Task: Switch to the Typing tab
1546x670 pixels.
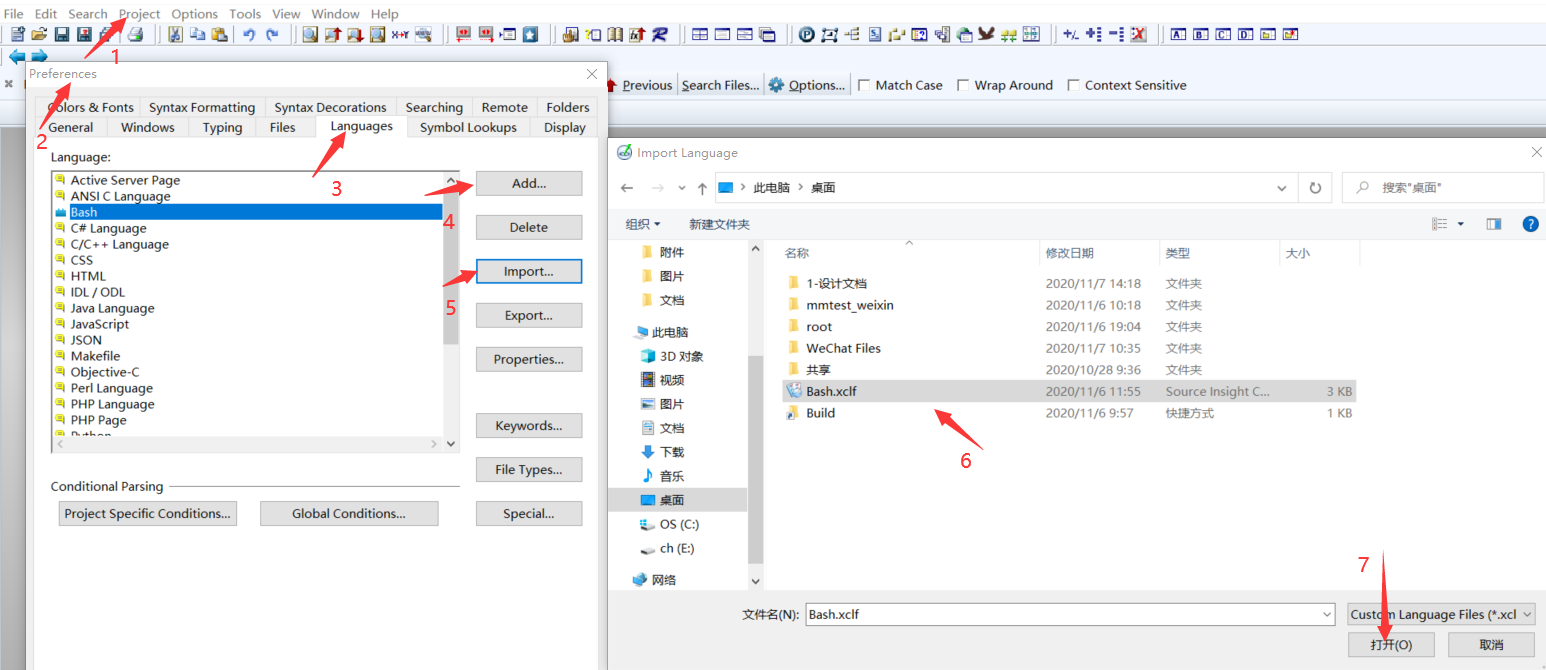Action: pyautogui.click(x=222, y=127)
